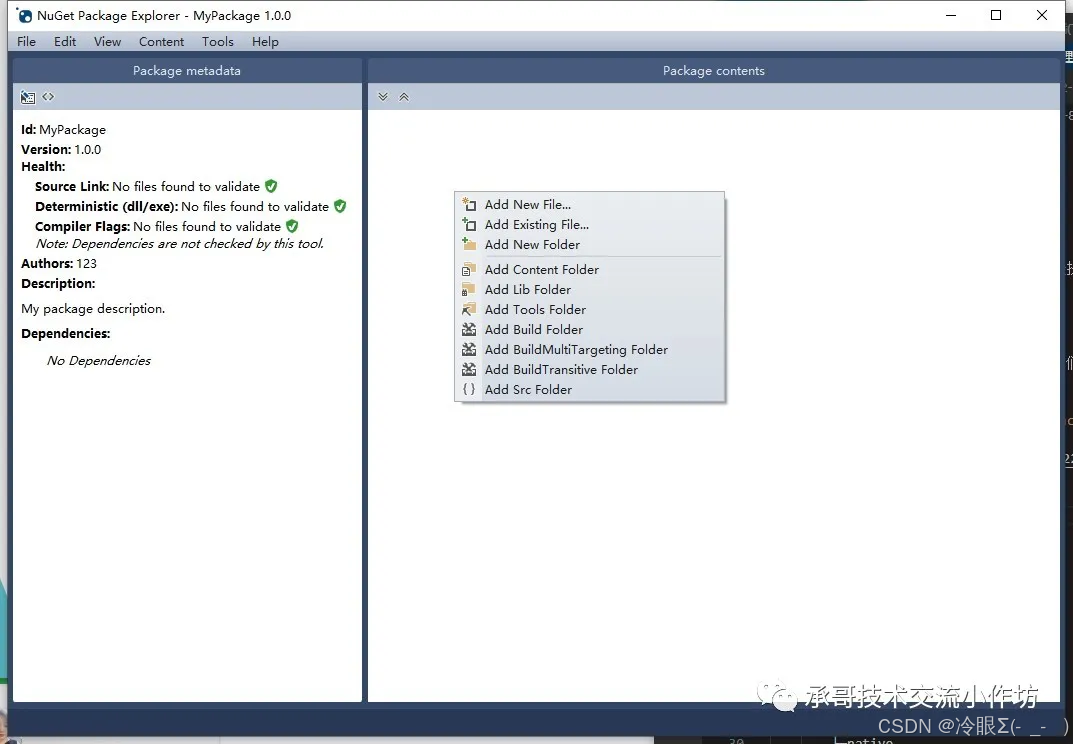Minimize the NuGet Package Explorer window
The image size is (1073, 744).
pos(951,15)
